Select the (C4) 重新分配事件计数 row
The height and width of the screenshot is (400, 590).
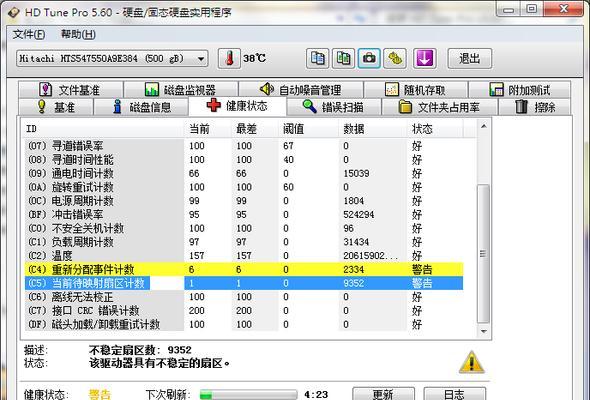[244, 269]
